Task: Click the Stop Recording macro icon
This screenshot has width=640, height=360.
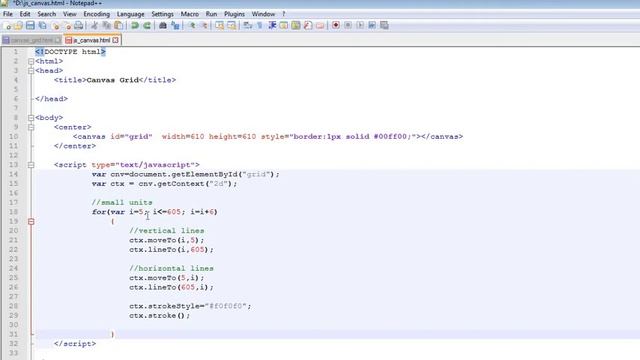Action: 348,26
